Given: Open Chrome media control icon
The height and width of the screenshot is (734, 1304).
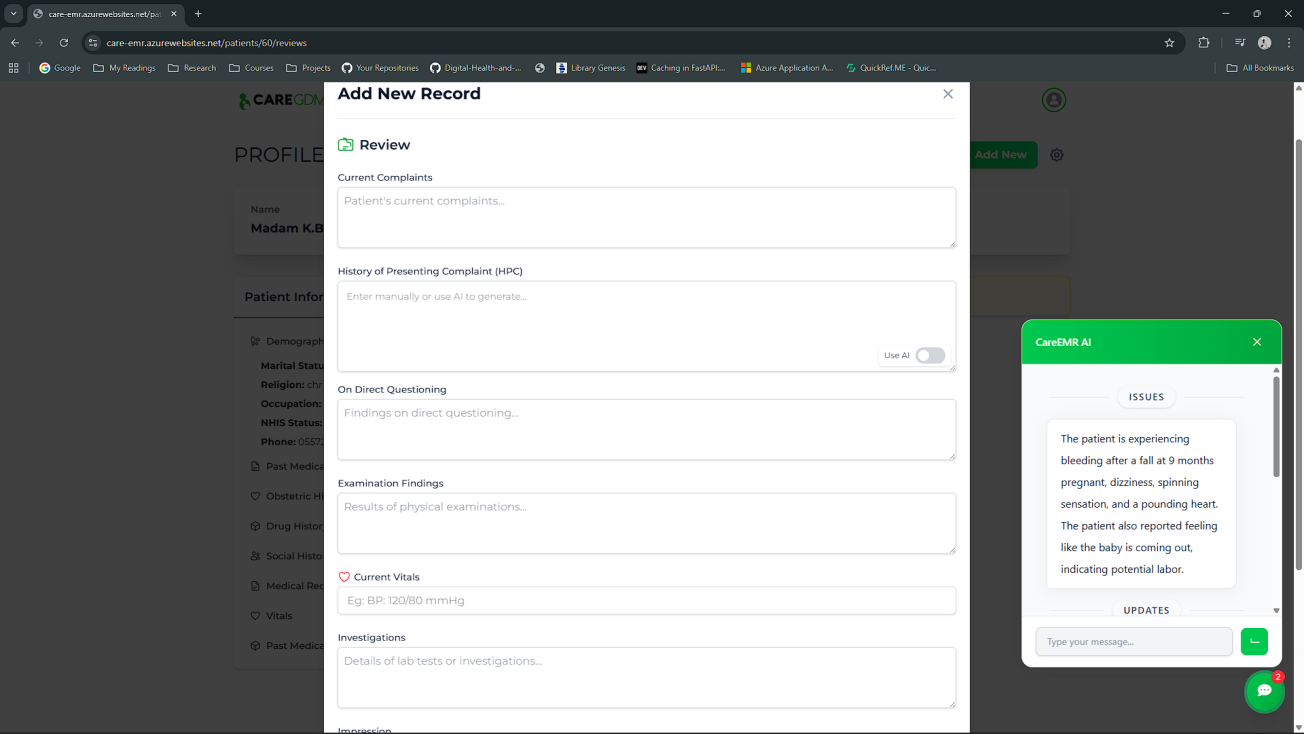Looking at the screenshot, I should pyautogui.click(x=1240, y=43).
